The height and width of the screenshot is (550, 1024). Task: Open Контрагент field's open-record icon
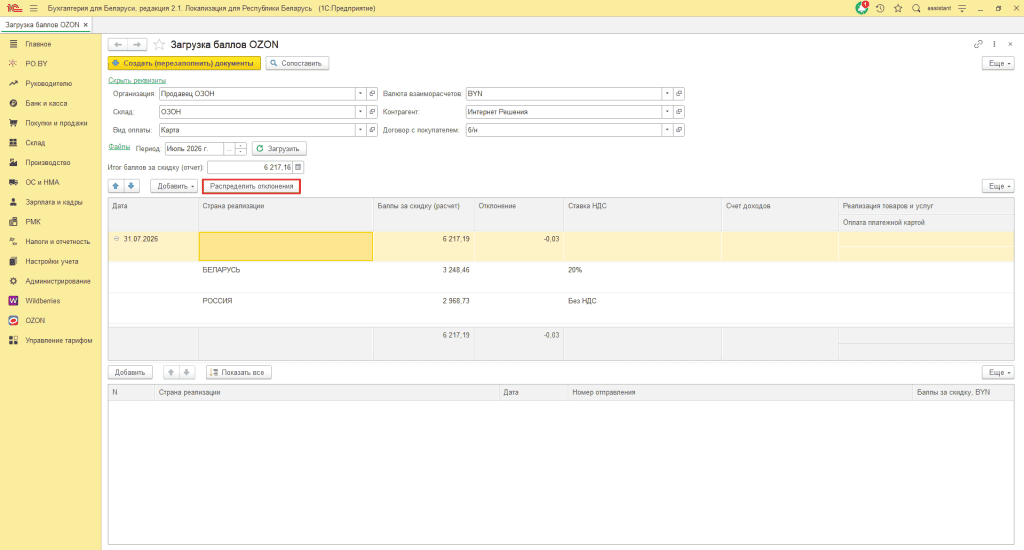tap(679, 112)
